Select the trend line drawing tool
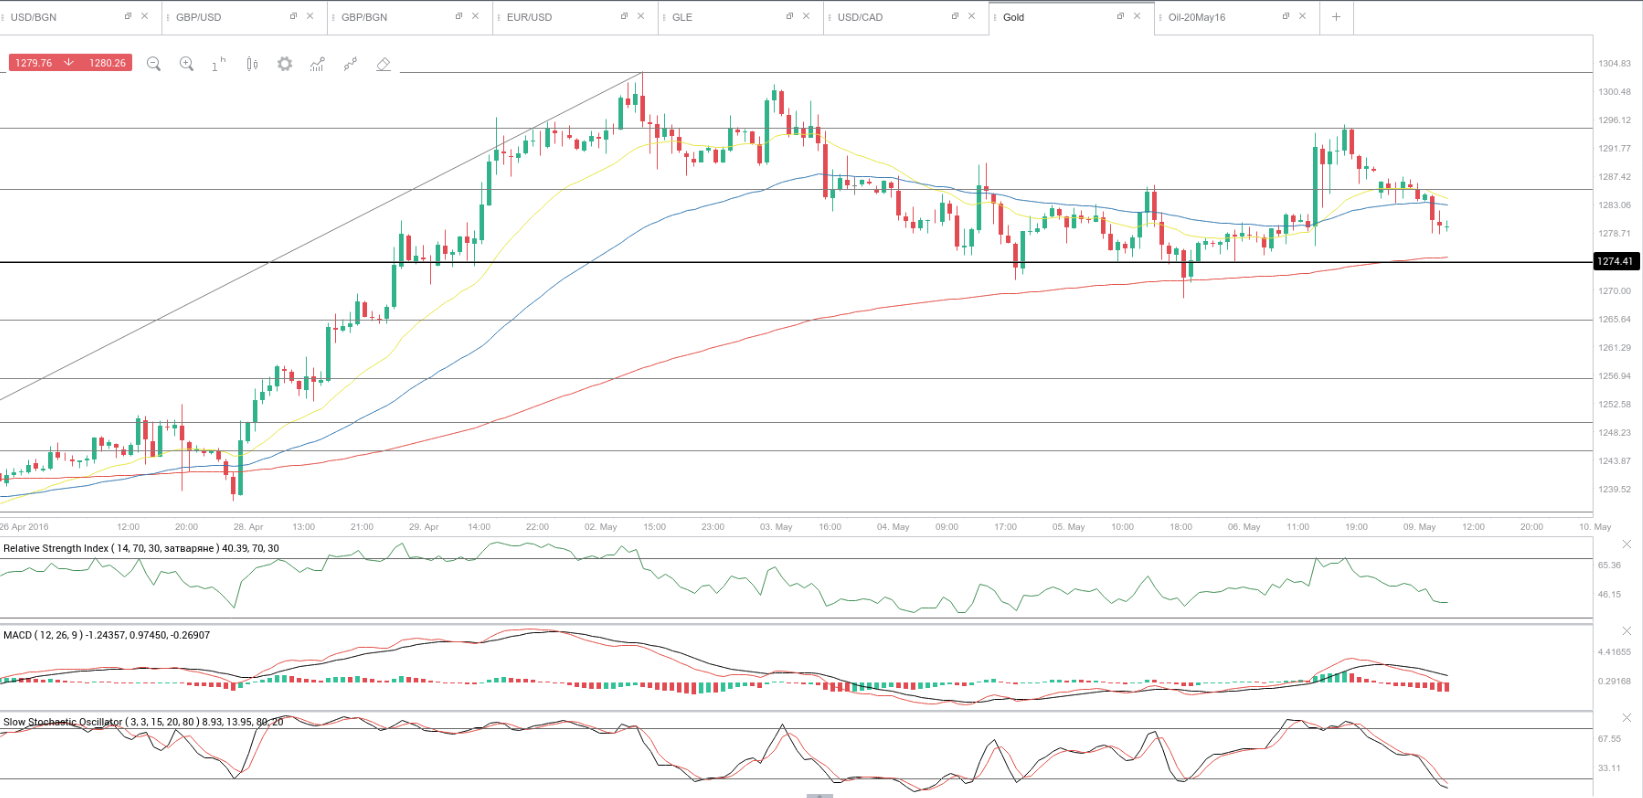Screen dimensions: 1643x798 point(351,64)
